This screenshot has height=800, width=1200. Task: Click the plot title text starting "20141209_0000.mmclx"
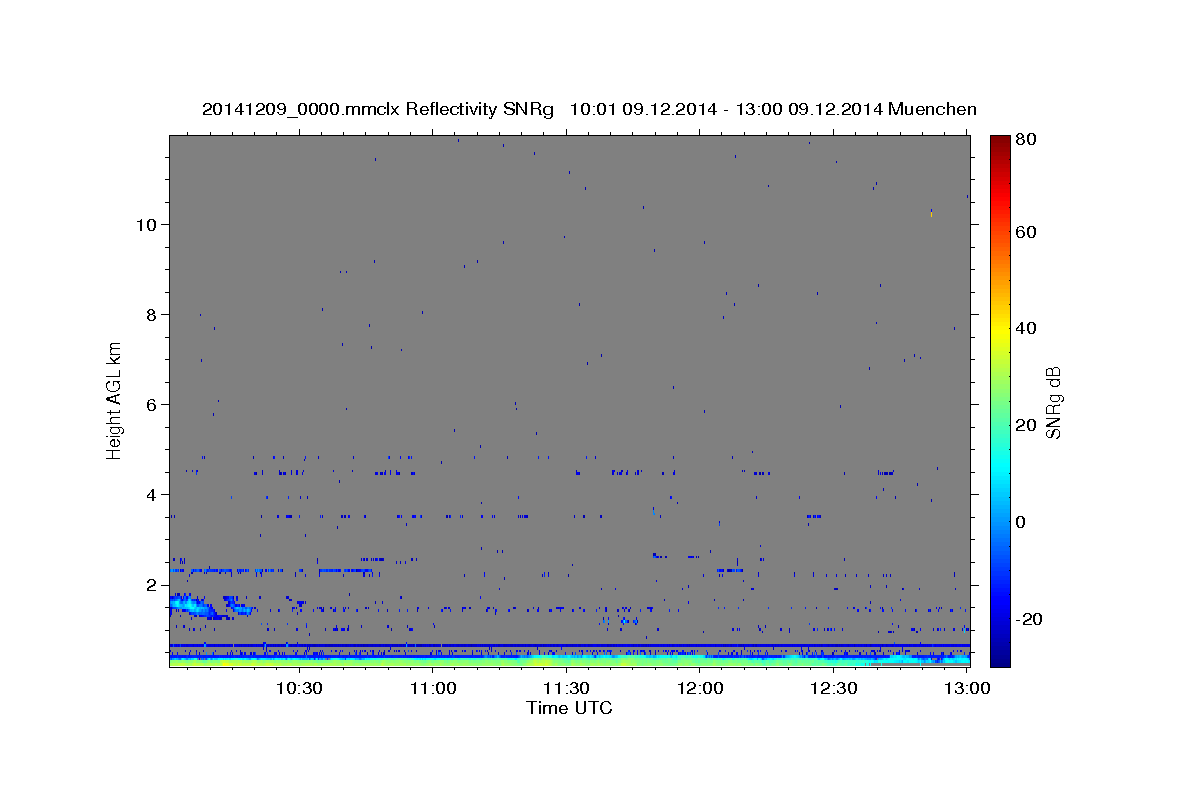(x=589, y=109)
